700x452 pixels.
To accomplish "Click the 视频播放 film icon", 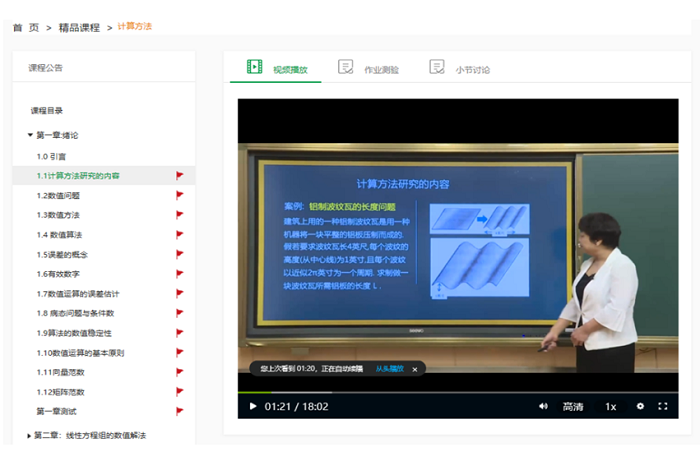I will (254, 68).
